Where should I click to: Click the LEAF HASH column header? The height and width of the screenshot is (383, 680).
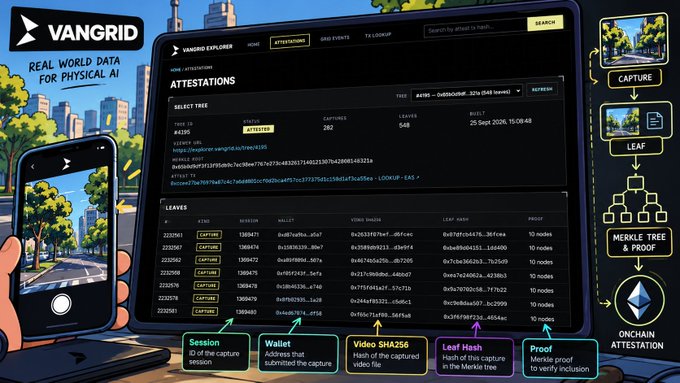pos(455,219)
